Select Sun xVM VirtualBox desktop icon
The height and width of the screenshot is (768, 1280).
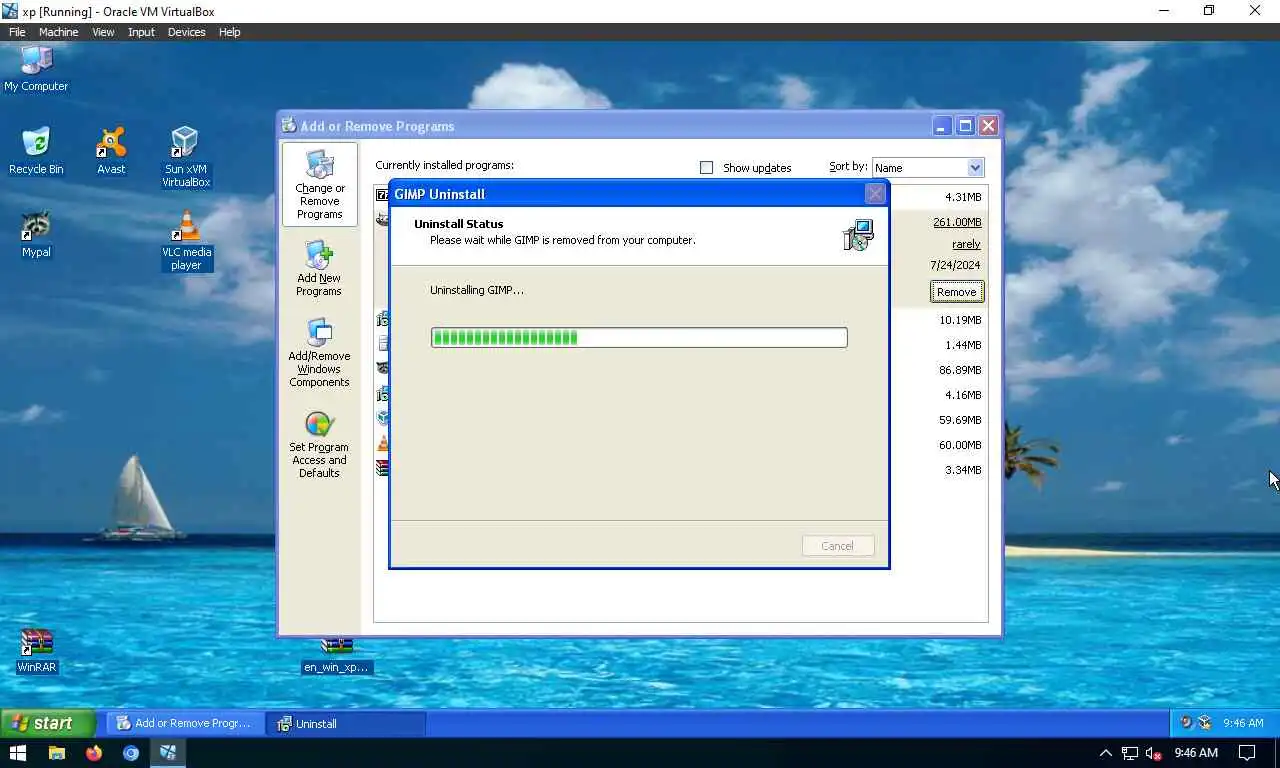click(186, 157)
